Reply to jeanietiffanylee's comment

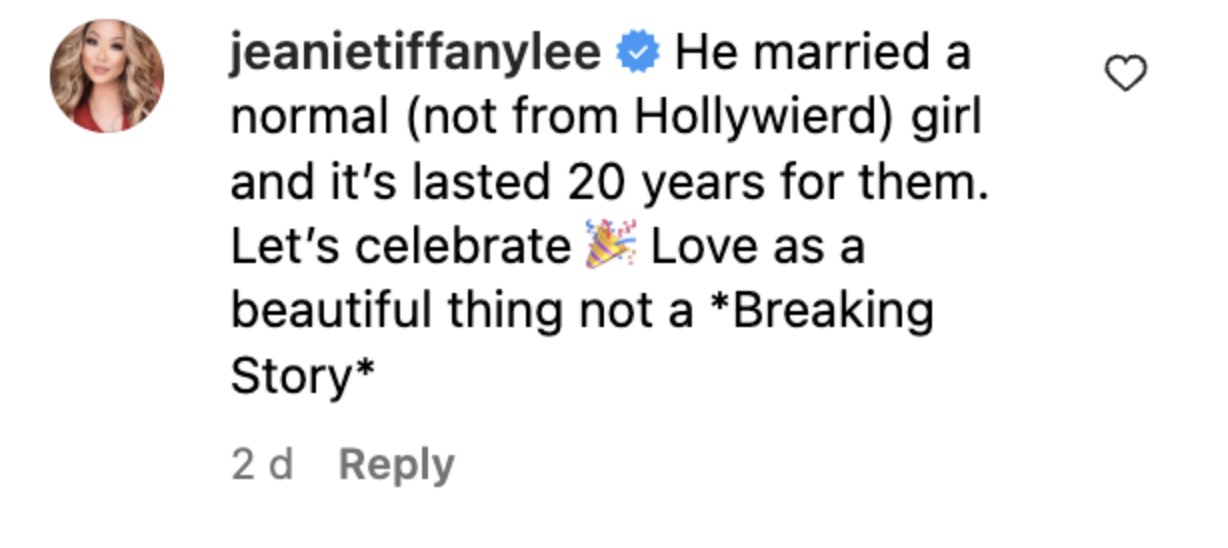[x=396, y=465]
